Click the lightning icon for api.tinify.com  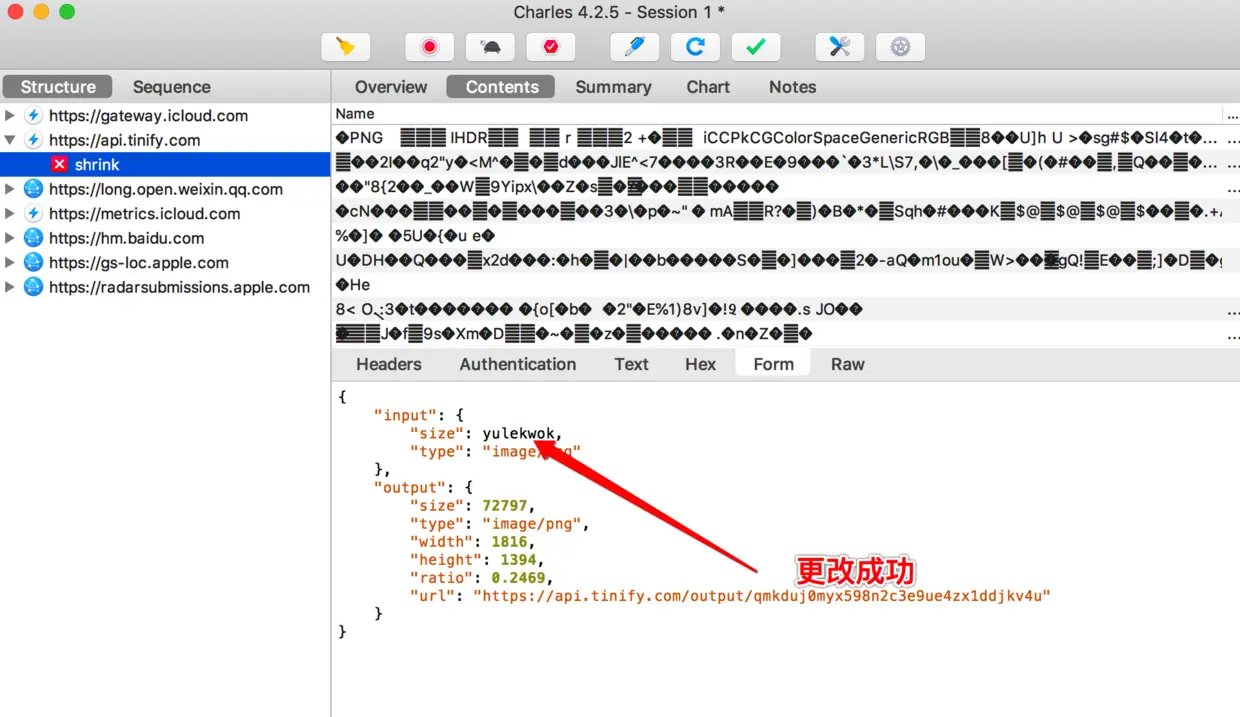point(33,140)
